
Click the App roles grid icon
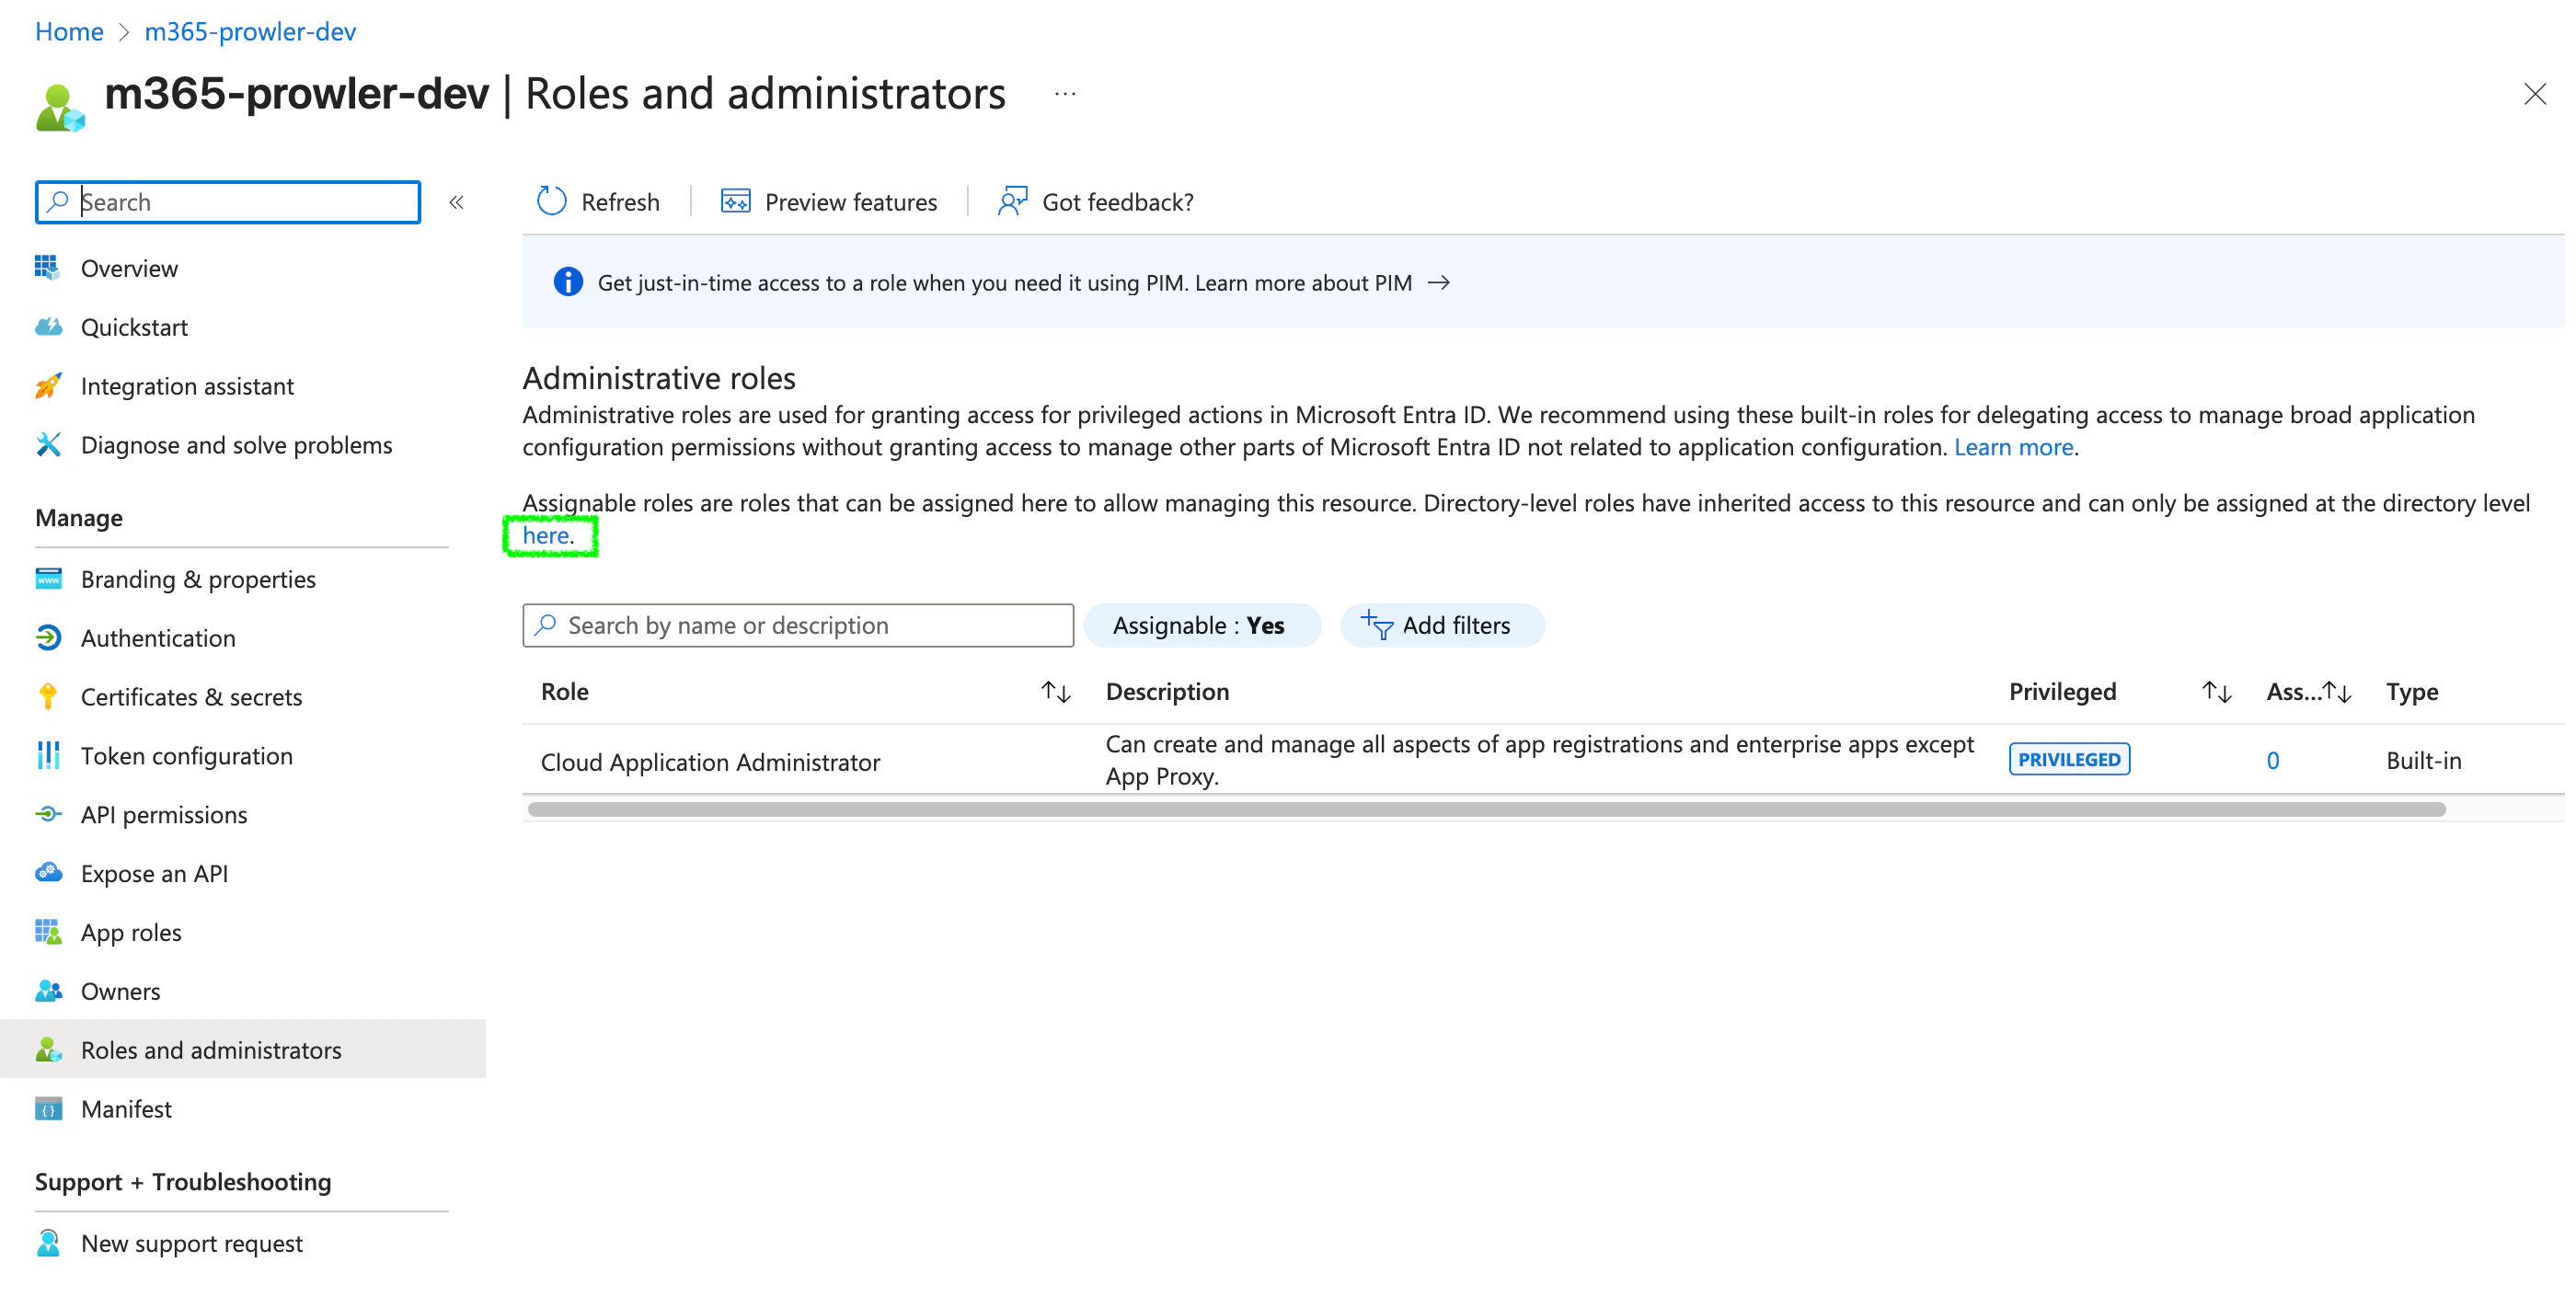tap(48, 931)
